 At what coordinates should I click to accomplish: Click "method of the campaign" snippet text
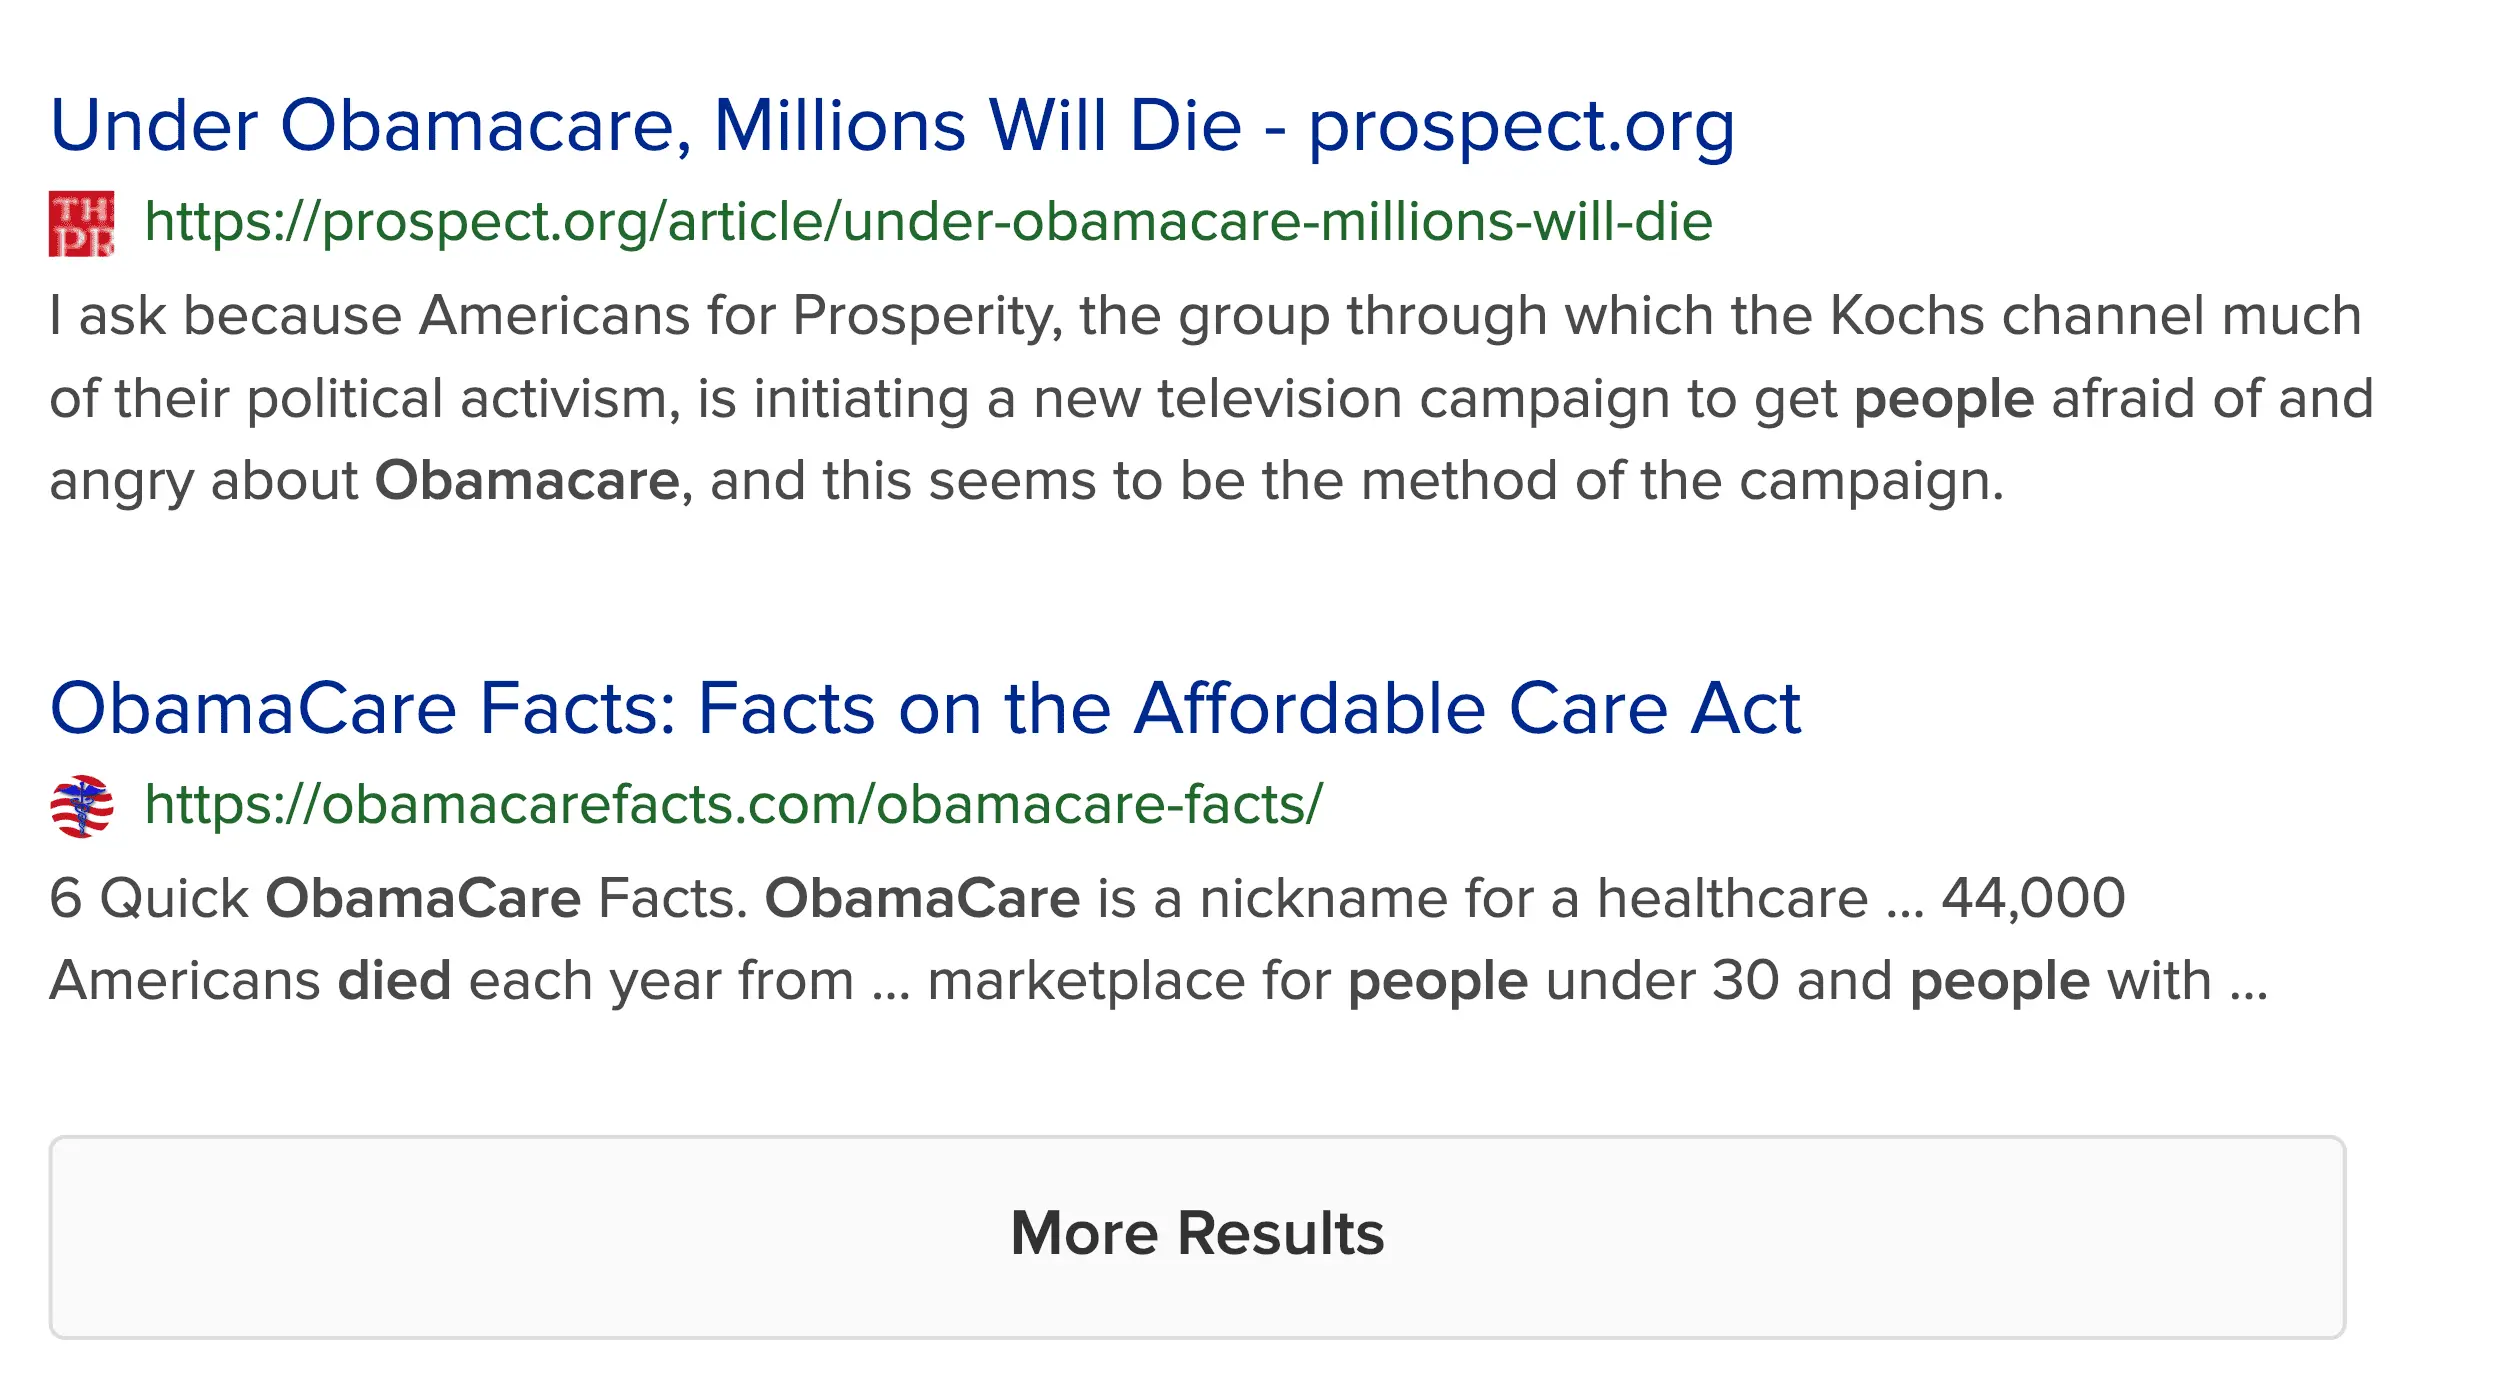point(1682,481)
